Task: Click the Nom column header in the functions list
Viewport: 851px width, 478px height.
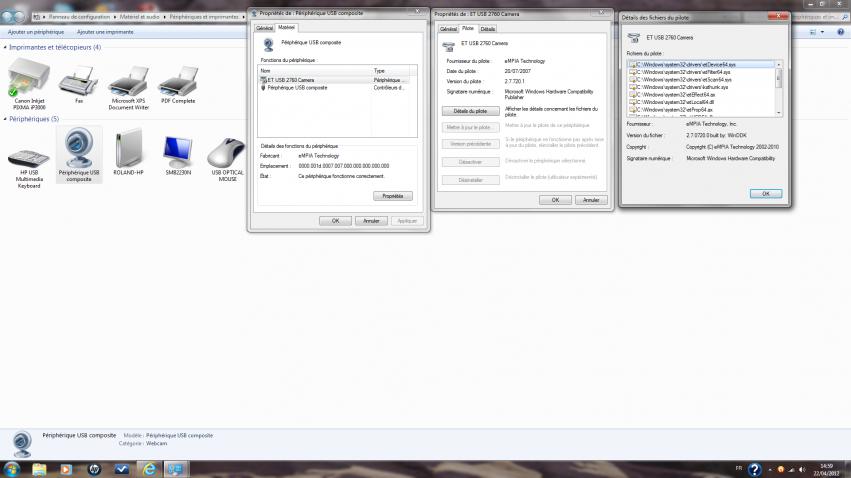Action: (x=315, y=71)
